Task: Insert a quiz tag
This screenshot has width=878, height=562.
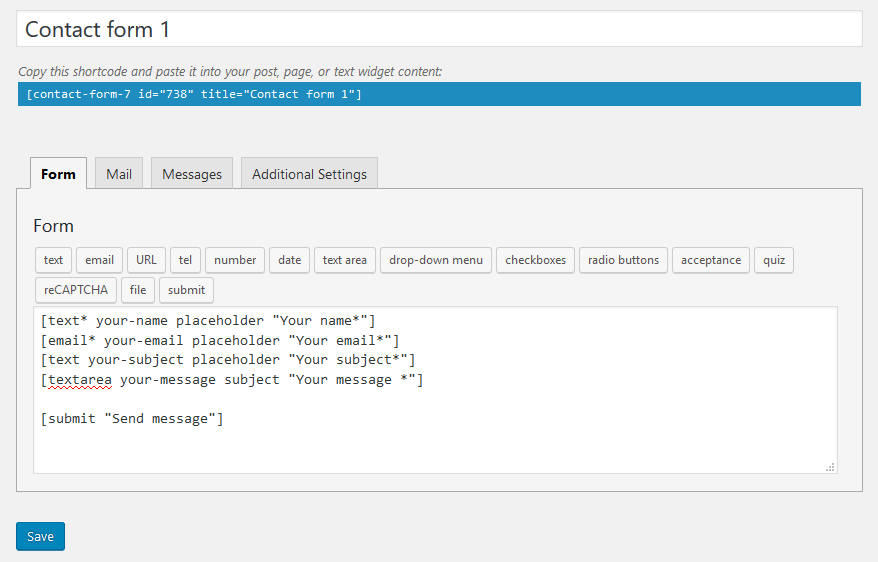Action: click(x=774, y=260)
